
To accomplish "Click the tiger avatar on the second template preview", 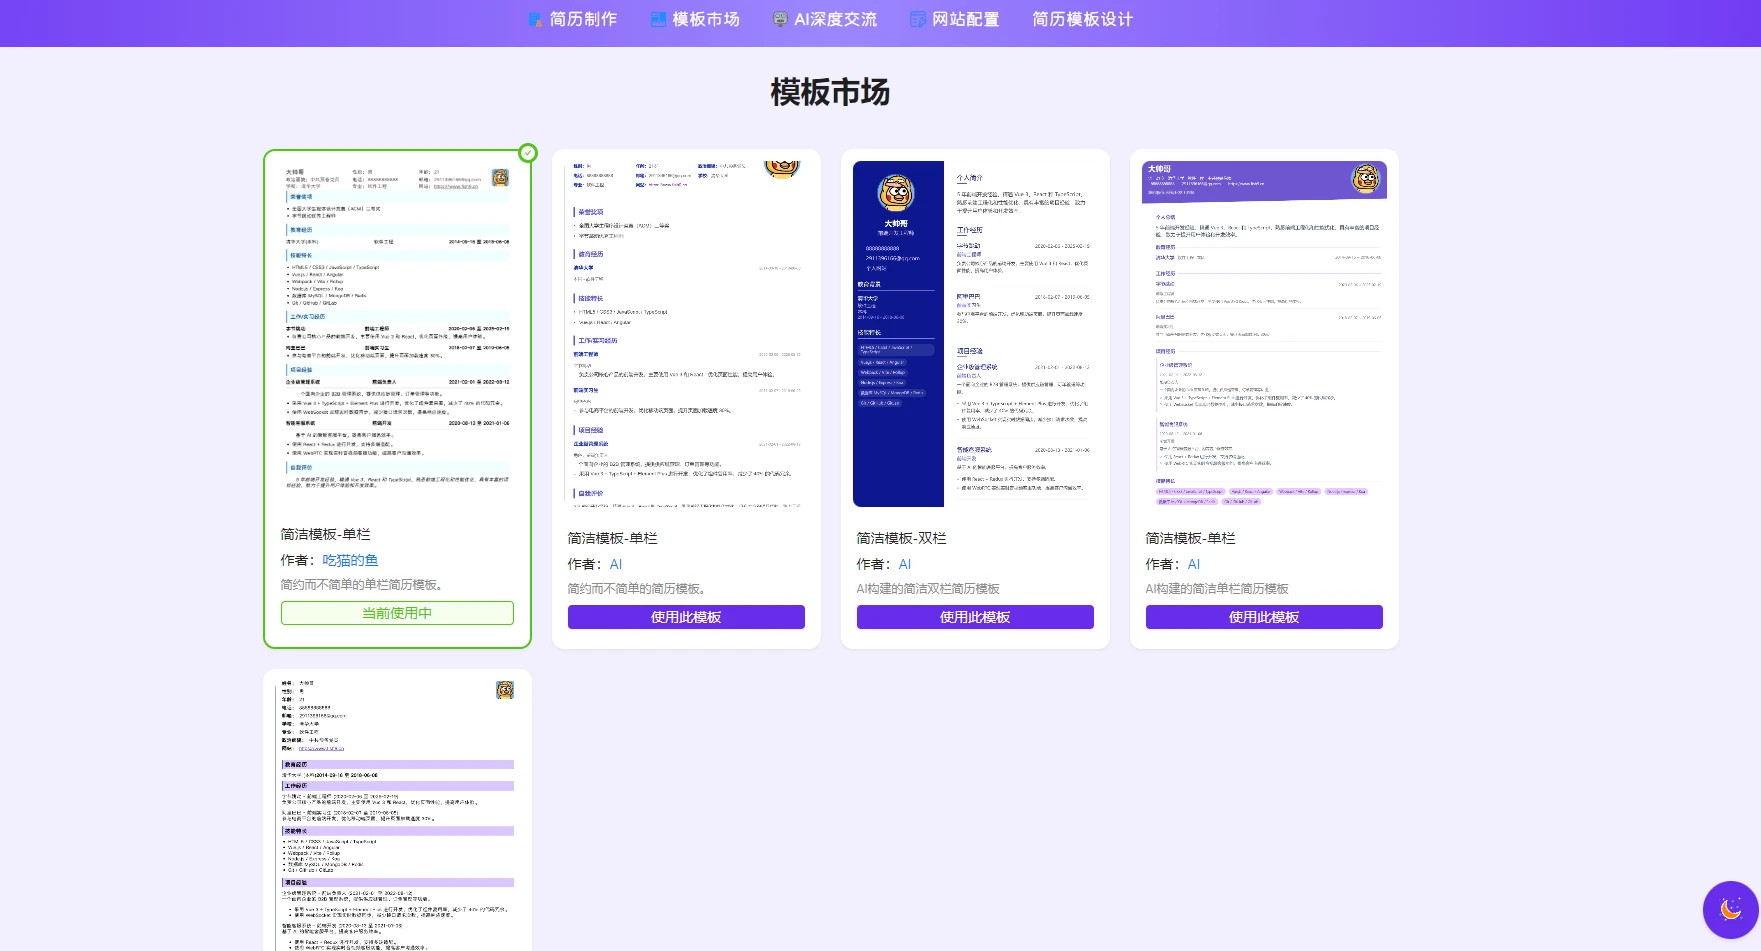I will (783, 170).
